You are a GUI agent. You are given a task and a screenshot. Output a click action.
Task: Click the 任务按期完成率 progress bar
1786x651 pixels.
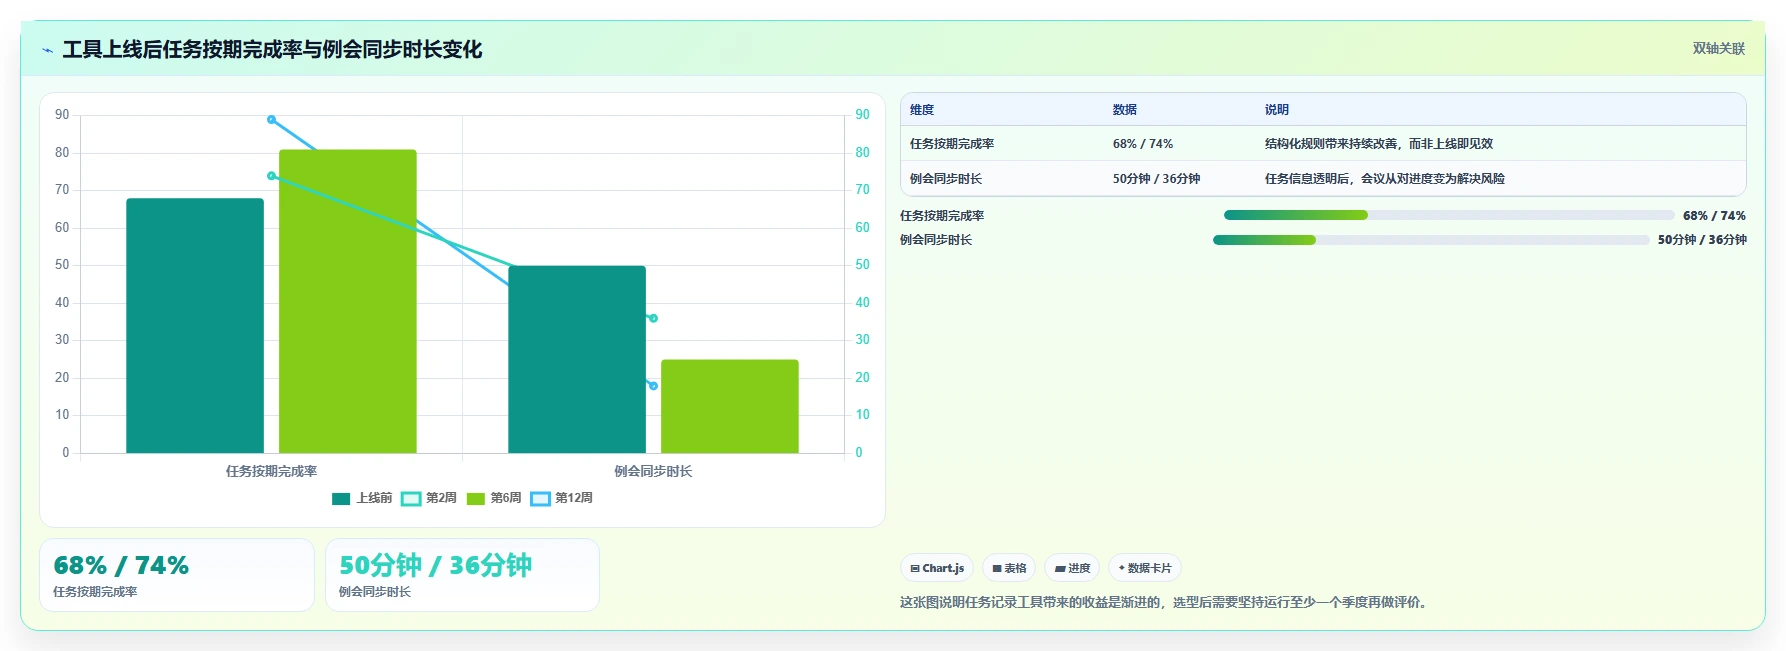pyautogui.click(x=1449, y=215)
